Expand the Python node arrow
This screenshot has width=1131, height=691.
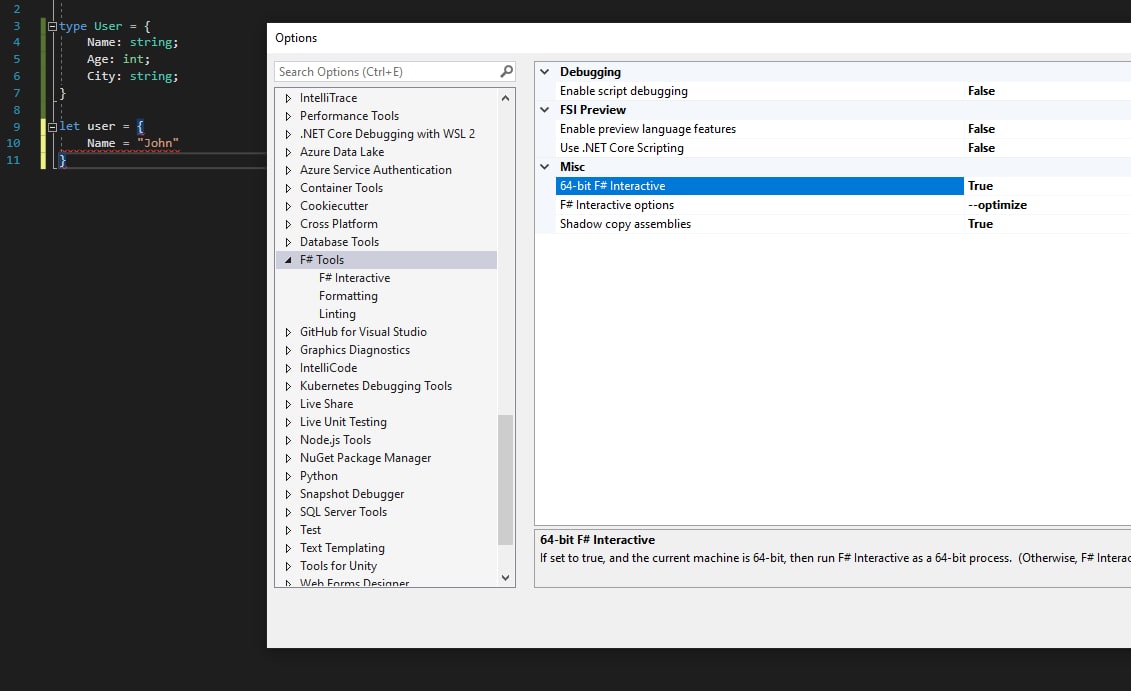(x=289, y=476)
